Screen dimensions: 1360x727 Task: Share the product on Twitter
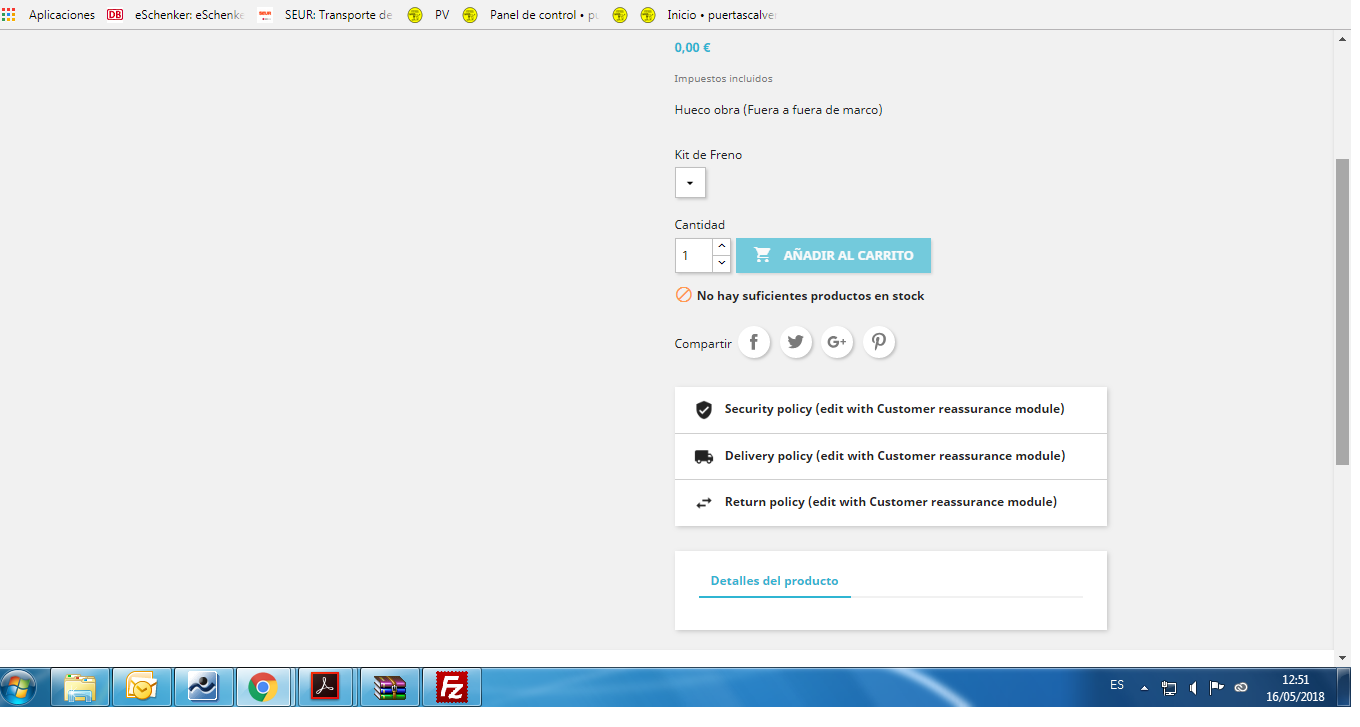[796, 342]
